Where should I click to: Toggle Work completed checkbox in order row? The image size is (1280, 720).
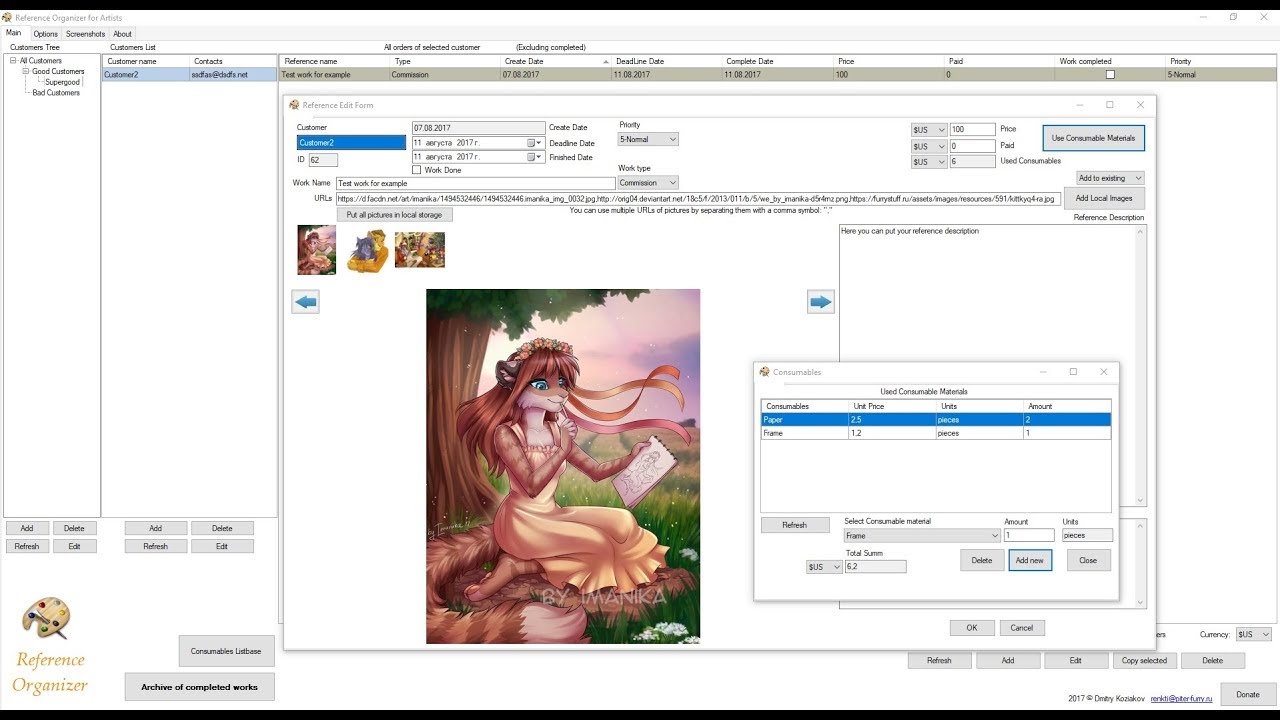point(1110,75)
